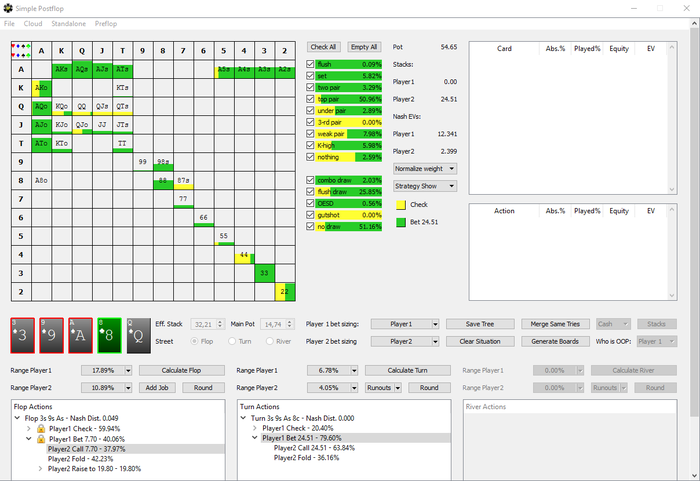Open the Normalize weight dropdown
Screen dimensions: 700x481
coord(425,169)
